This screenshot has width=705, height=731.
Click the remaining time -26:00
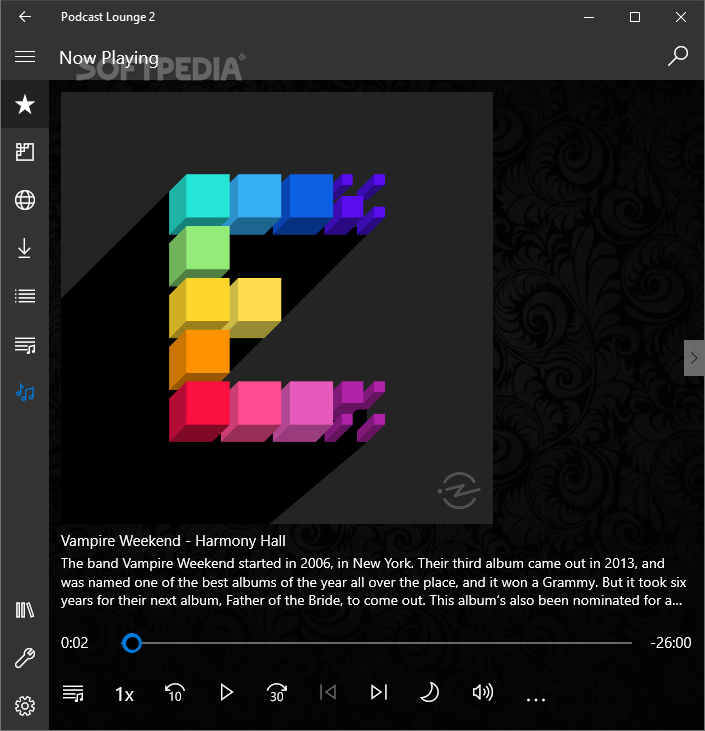[670, 643]
